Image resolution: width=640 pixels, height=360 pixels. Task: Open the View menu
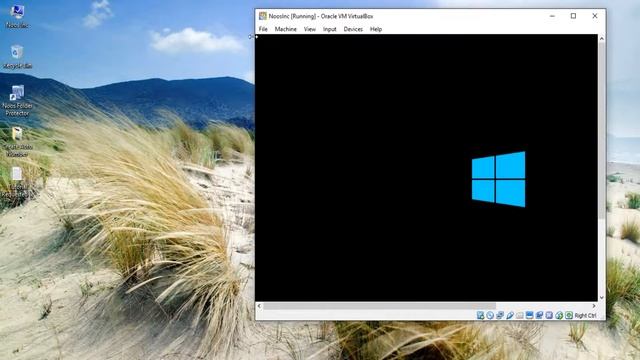(x=310, y=29)
